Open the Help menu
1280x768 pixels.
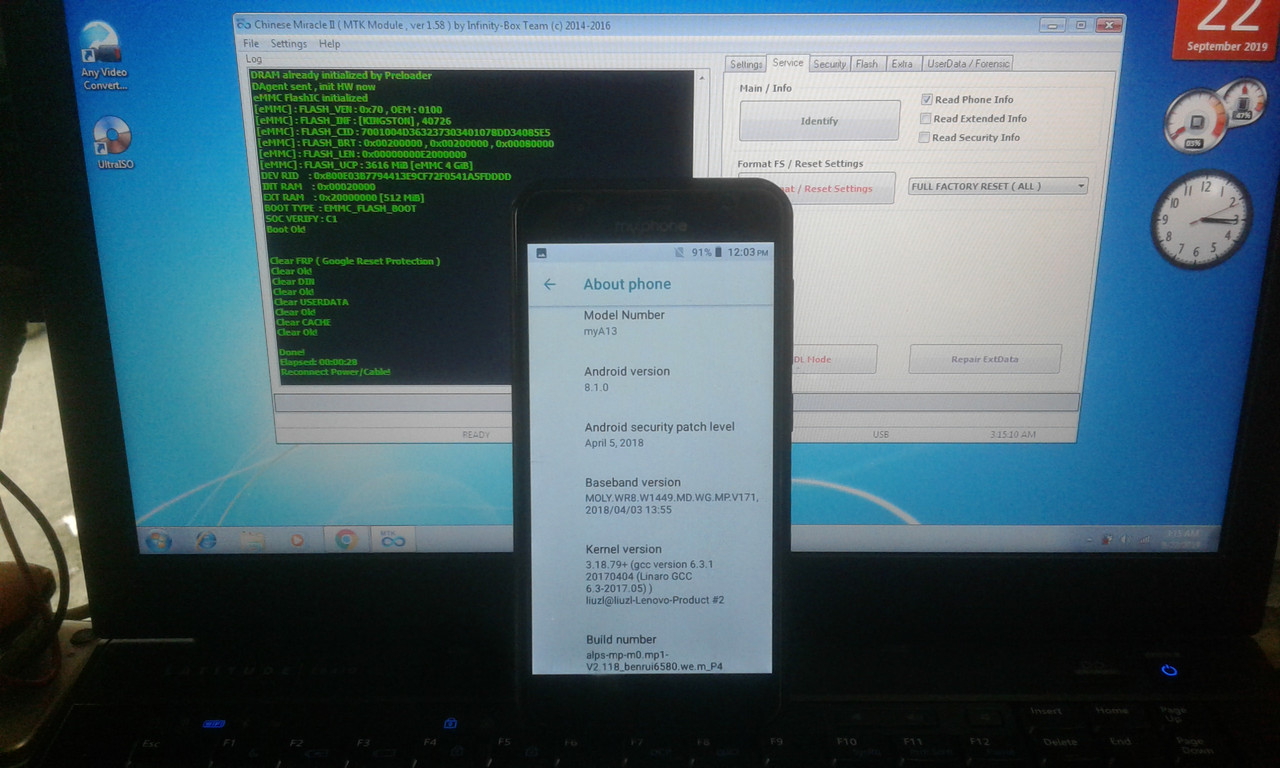pos(330,44)
